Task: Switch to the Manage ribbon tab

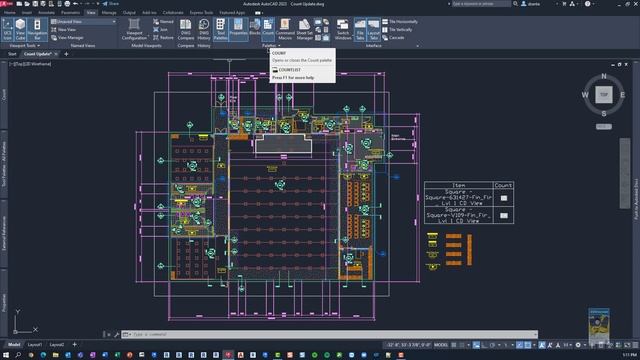Action: [109, 13]
